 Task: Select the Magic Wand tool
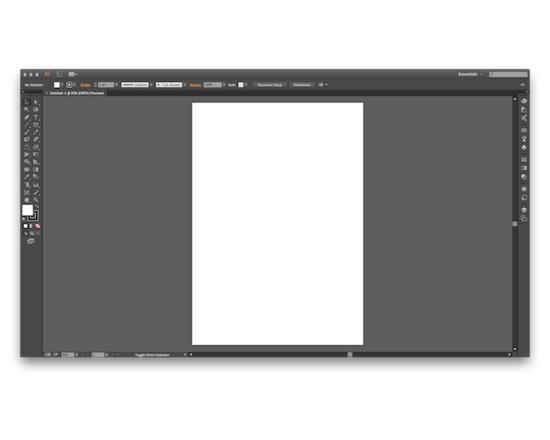[27, 109]
